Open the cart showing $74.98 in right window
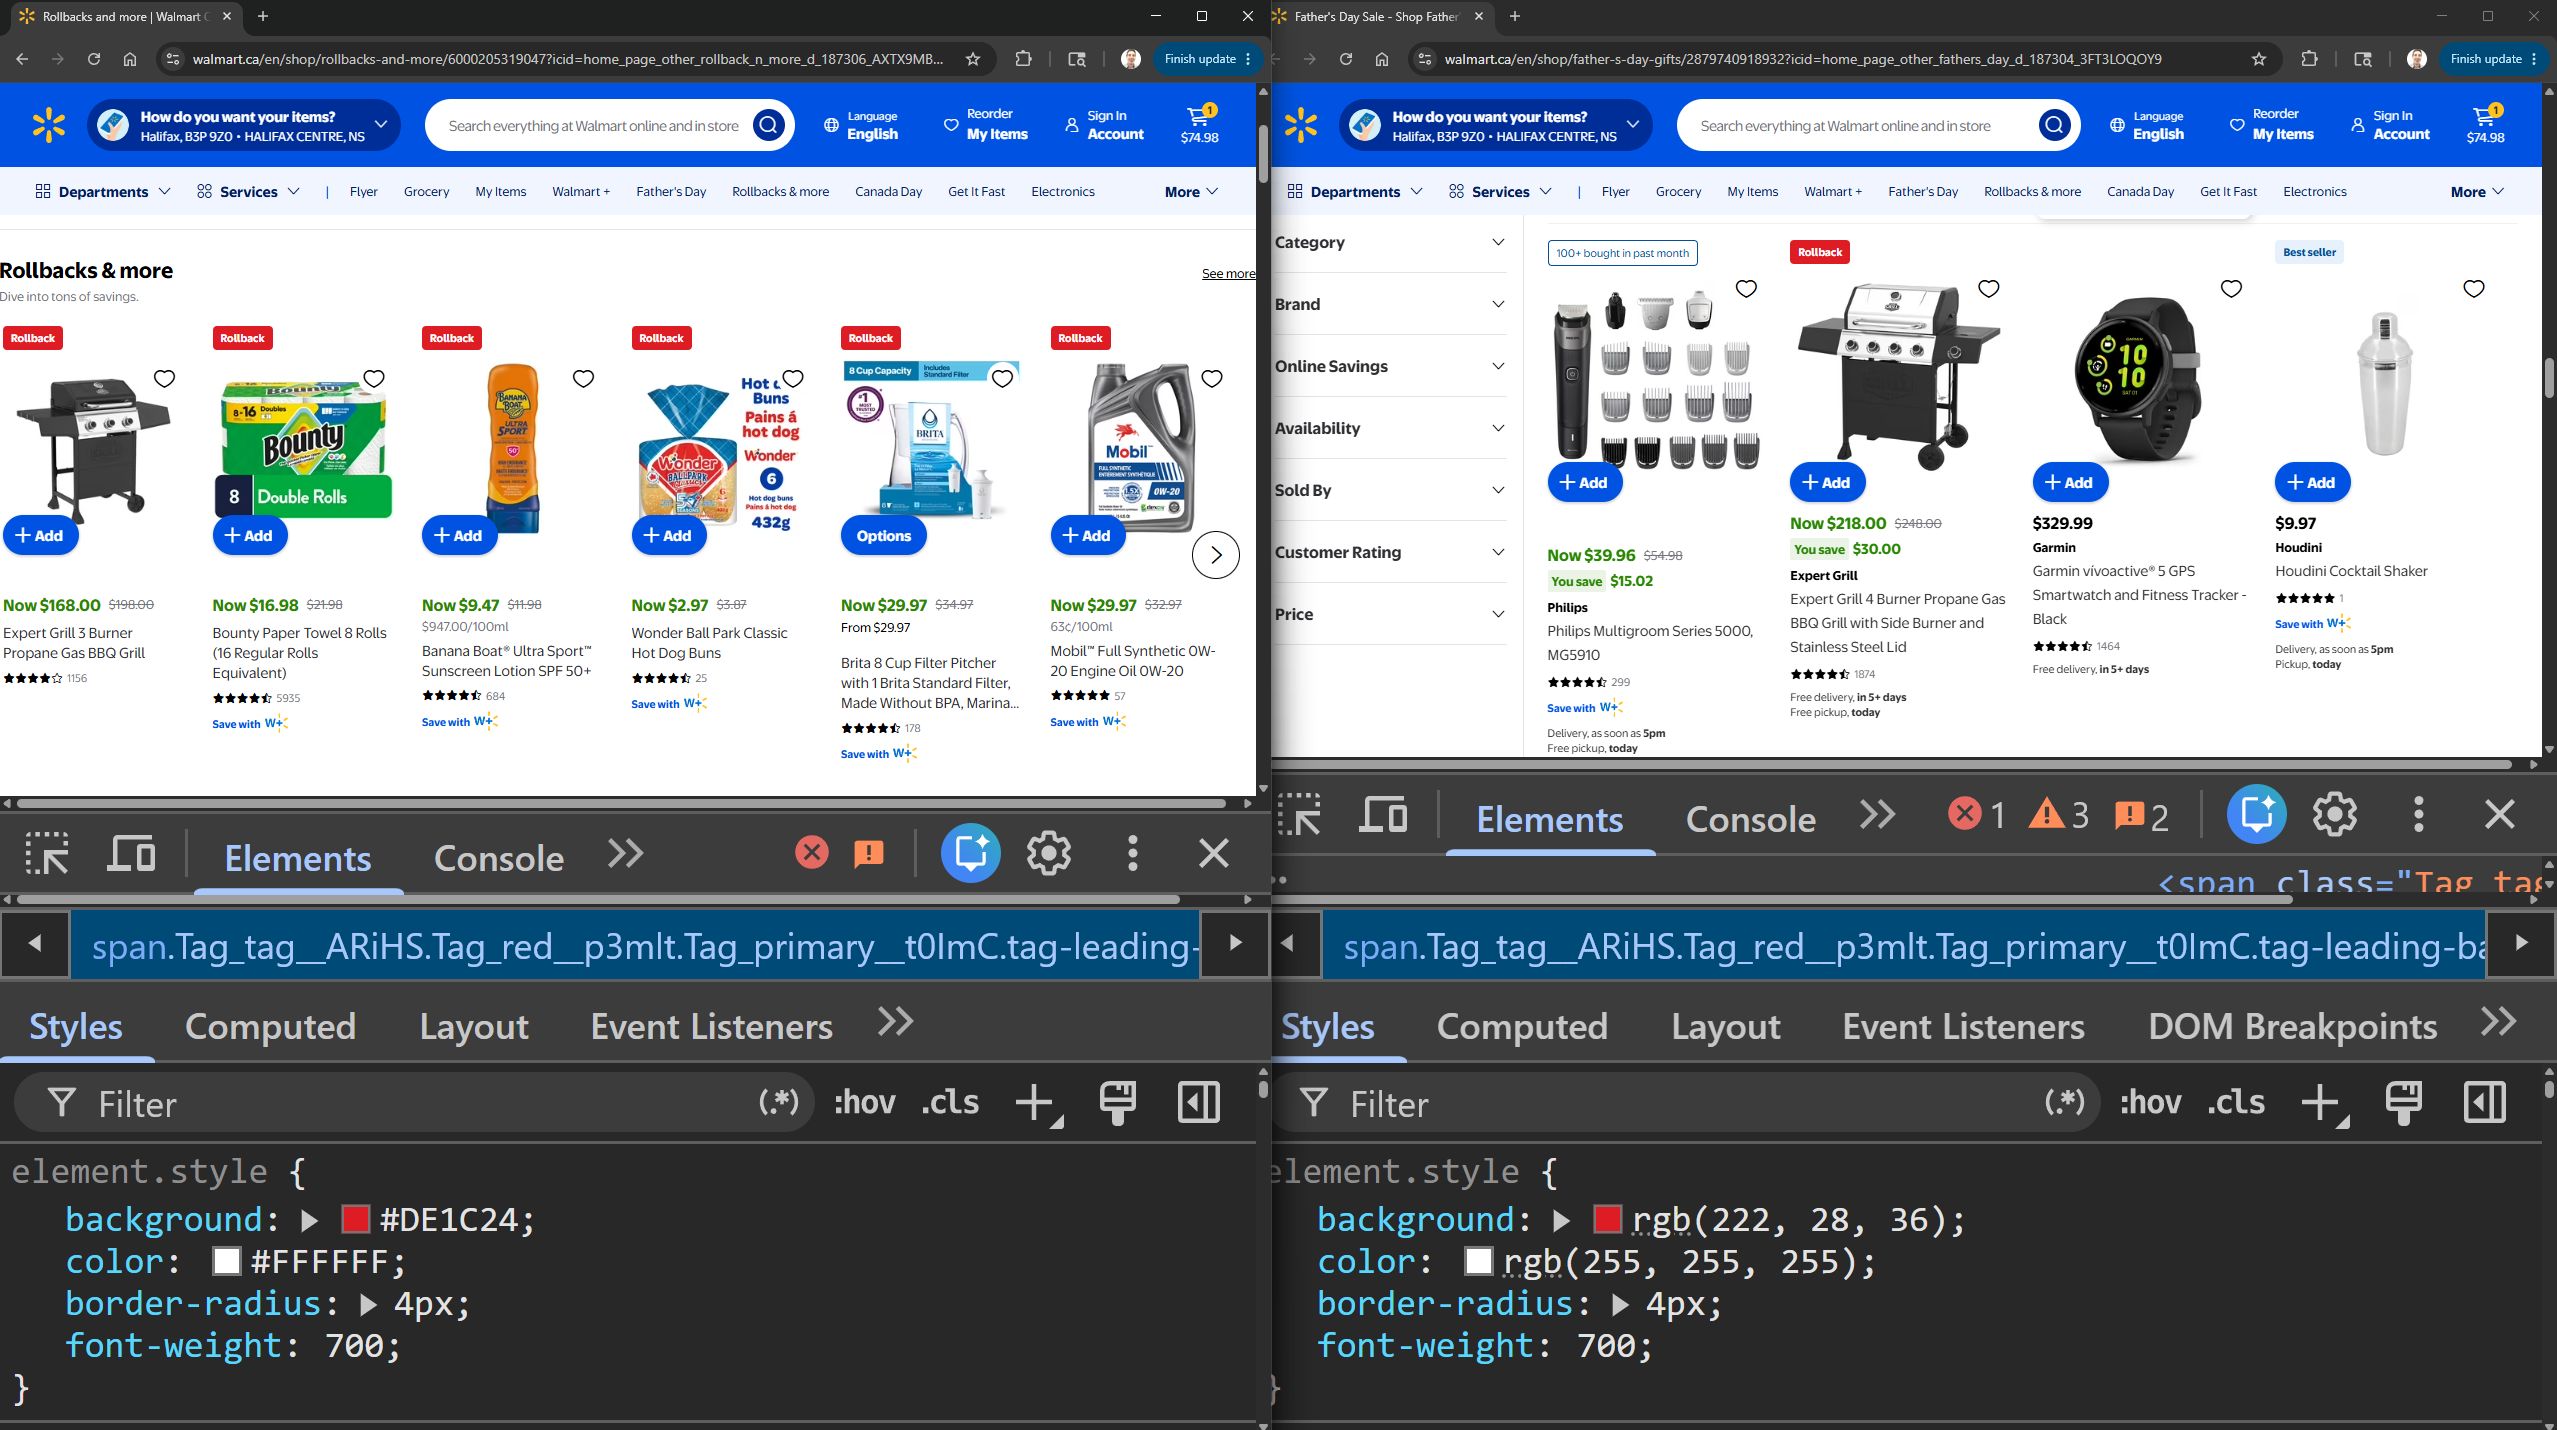 (2485, 125)
